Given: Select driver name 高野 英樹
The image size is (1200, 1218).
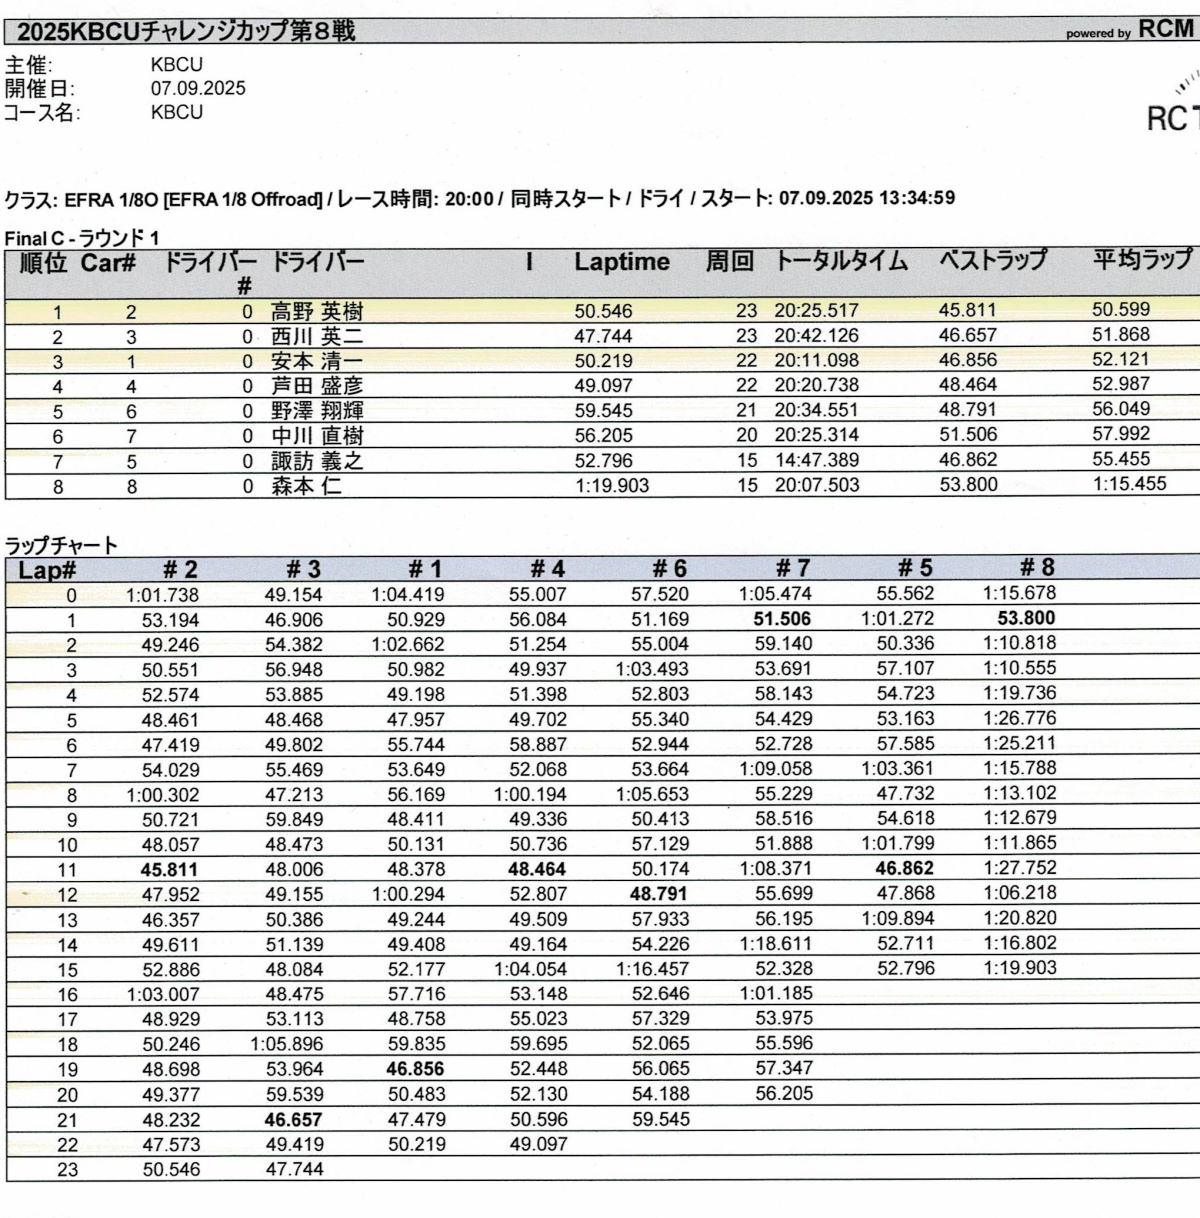Looking at the screenshot, I should 317,311.
